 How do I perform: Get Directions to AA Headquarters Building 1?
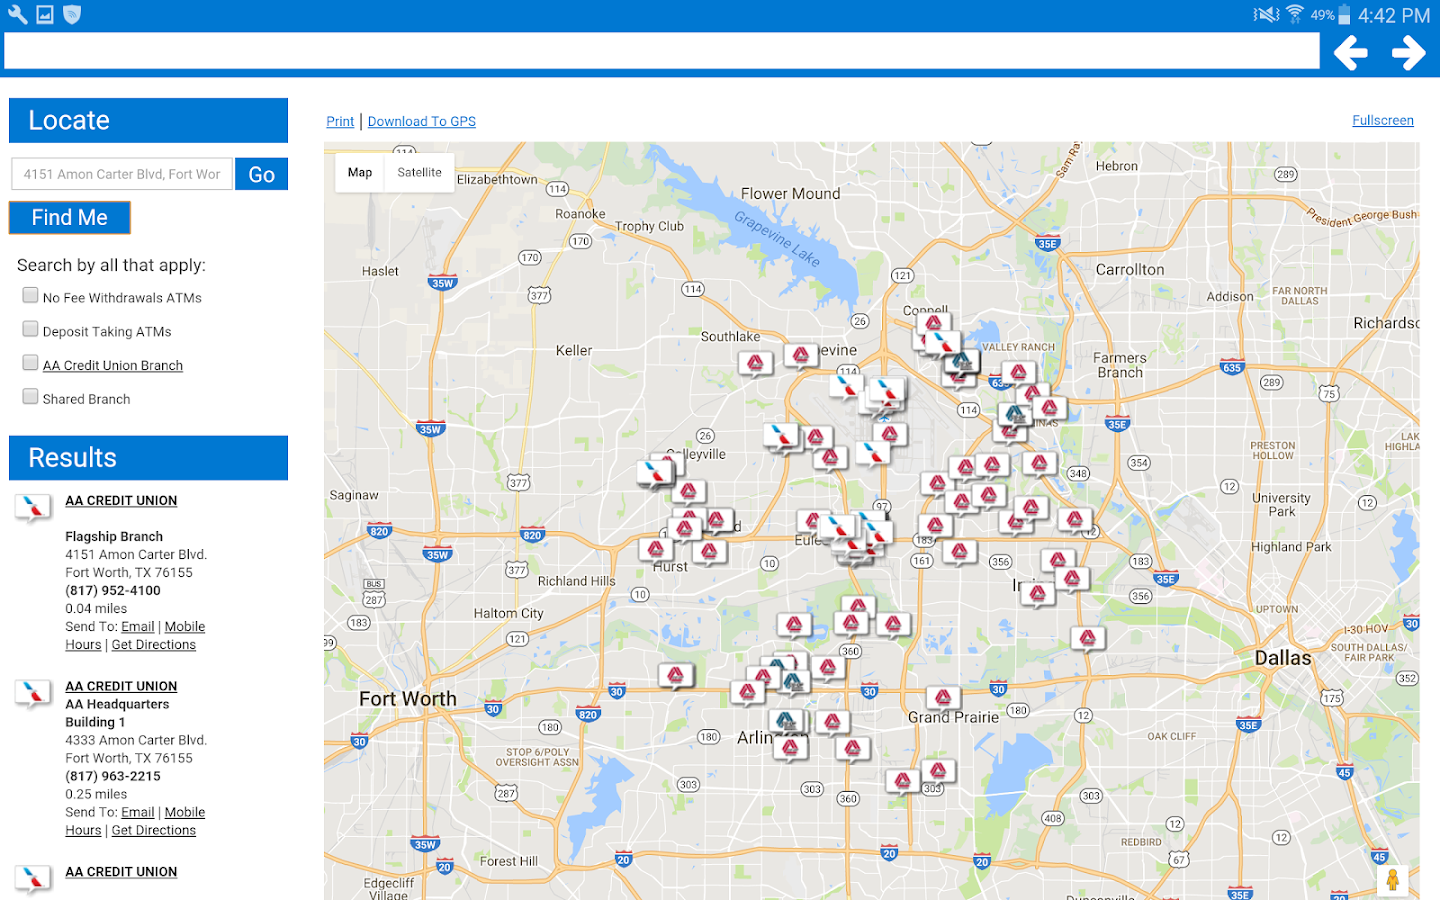154,831
